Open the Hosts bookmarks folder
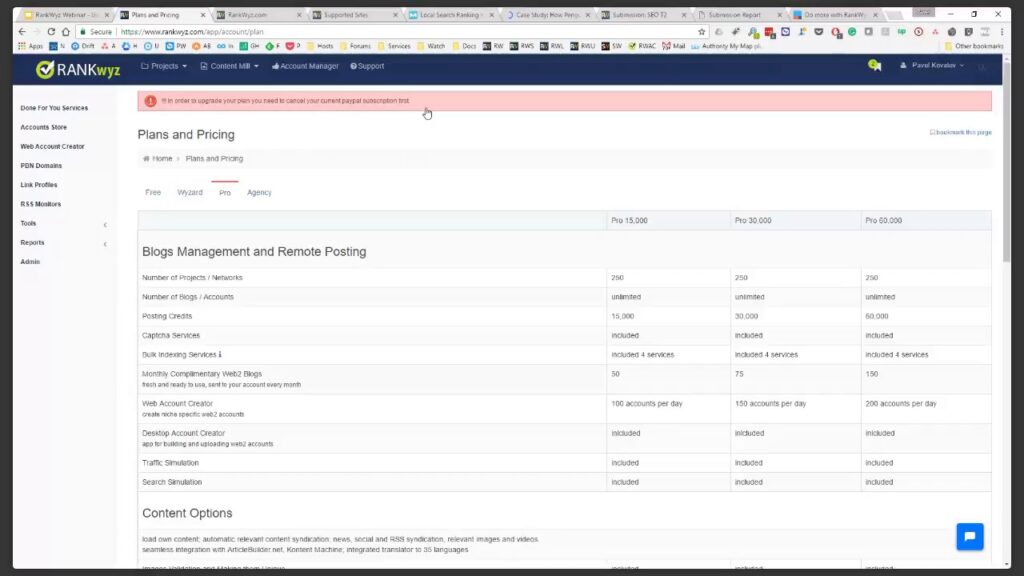1024x576 pixels. 320,46
